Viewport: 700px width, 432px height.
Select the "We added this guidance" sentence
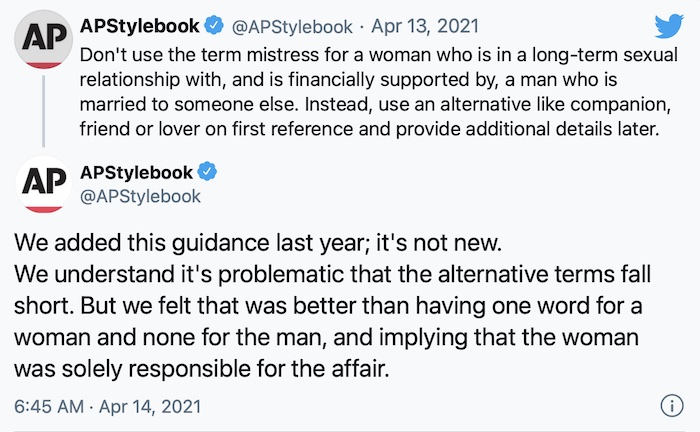[258, 243]
